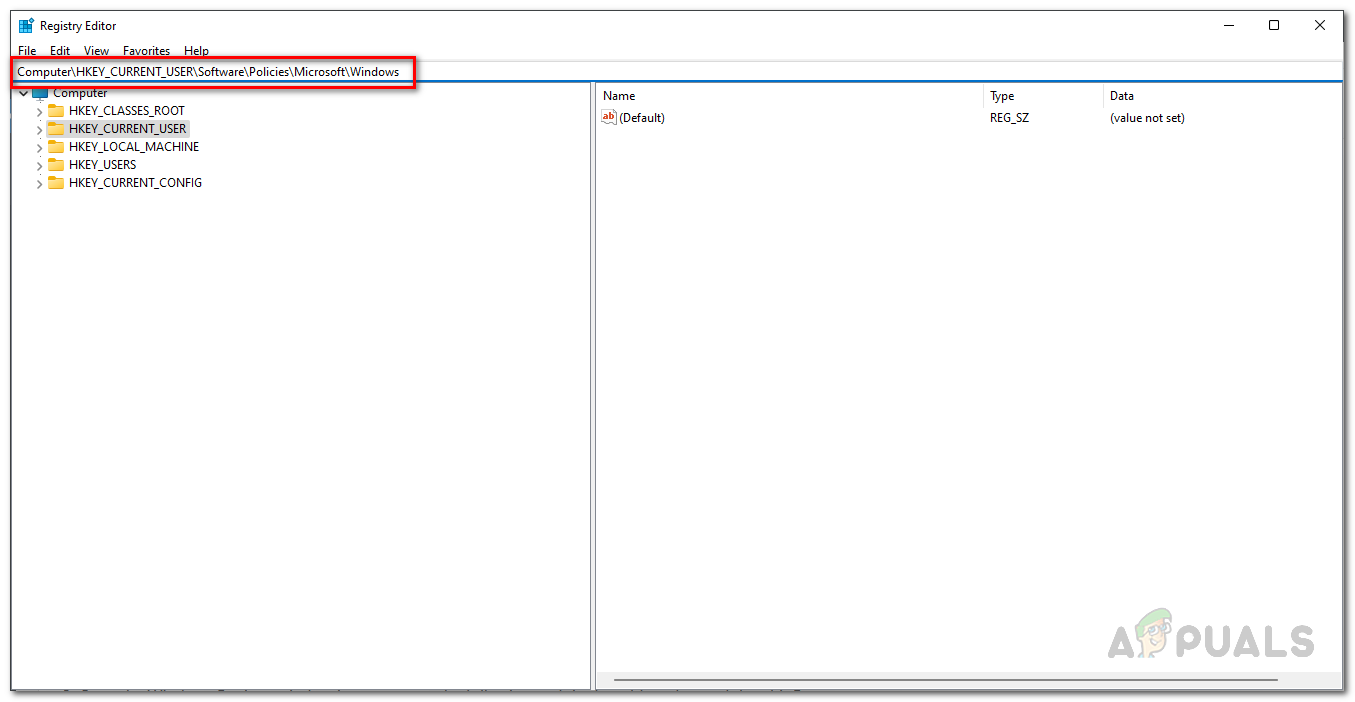Select the HKEY_CLASSES_ROOT key

(x=127, y=111)
